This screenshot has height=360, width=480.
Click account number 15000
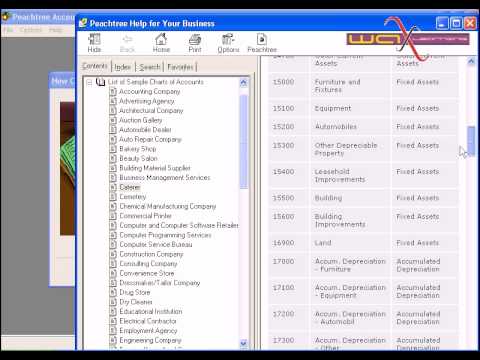[283, 82]
